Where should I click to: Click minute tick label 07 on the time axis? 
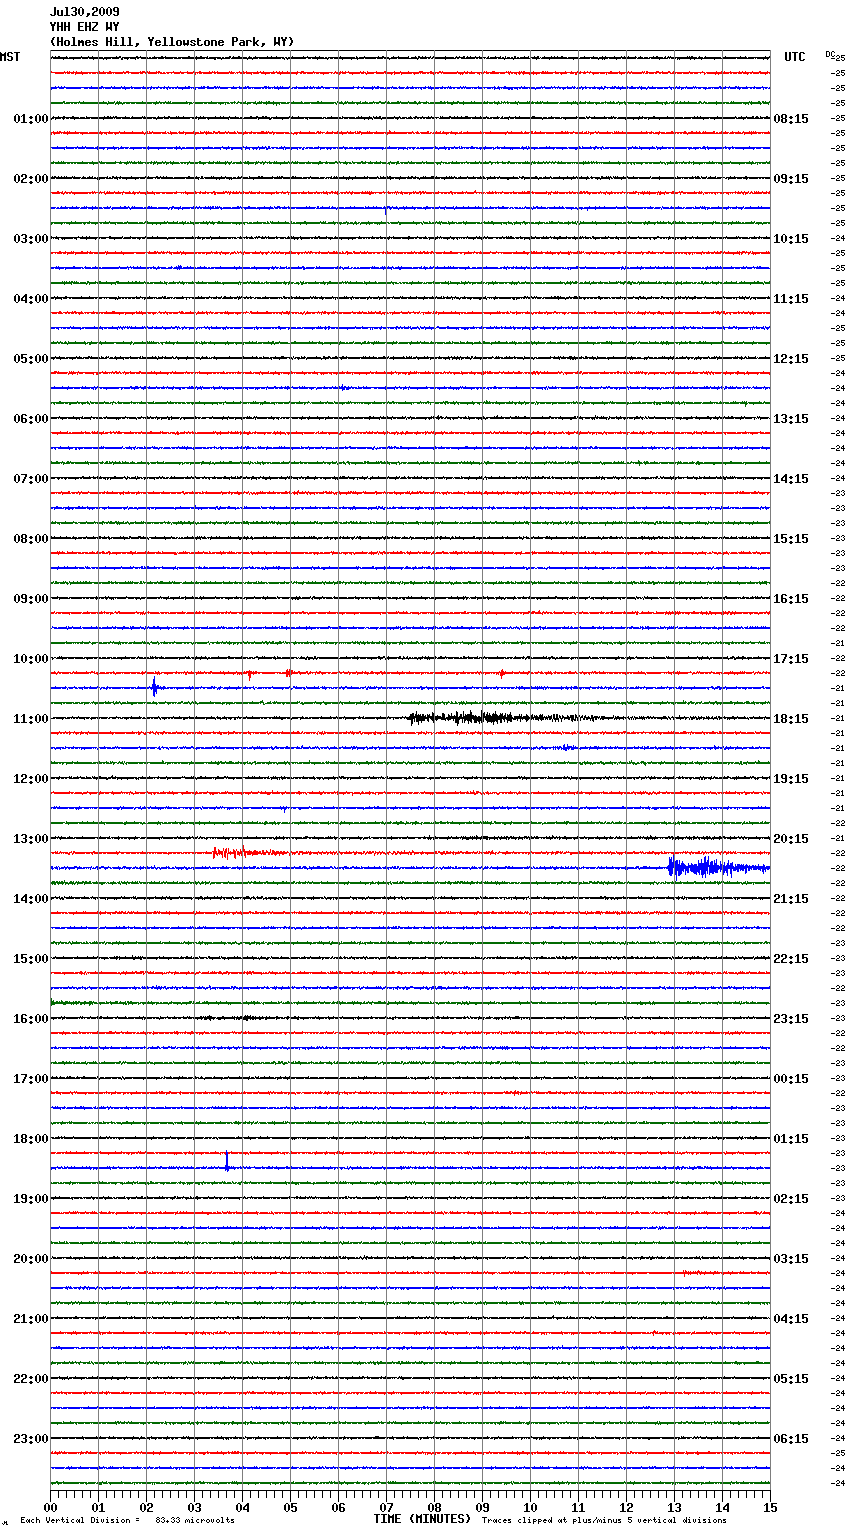click(x=386, y=1508)
